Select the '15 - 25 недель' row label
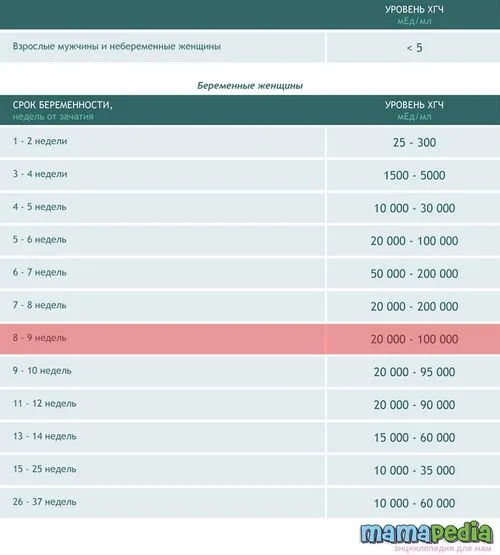 (x=45, y=469)
